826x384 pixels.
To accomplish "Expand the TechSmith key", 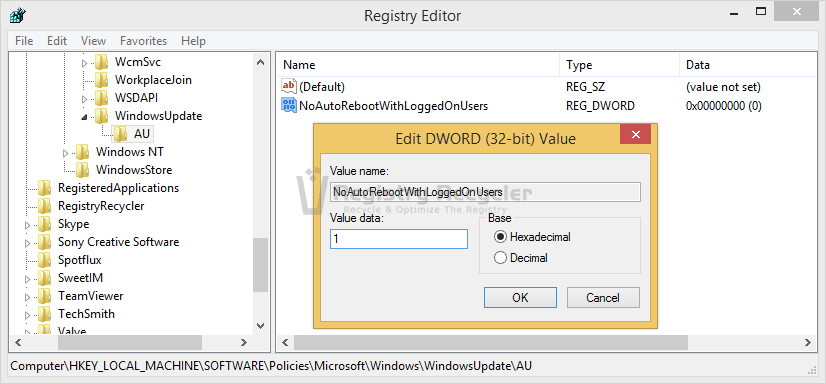I will pos(28,315).
